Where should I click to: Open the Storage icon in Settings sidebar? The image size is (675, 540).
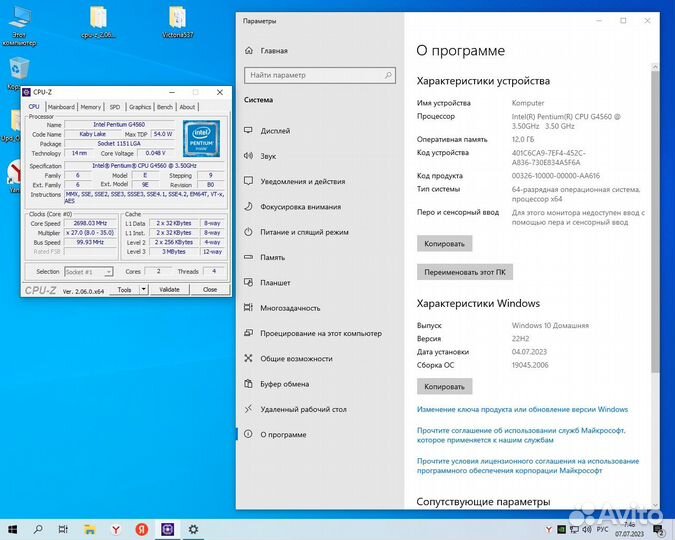[248, 257]
